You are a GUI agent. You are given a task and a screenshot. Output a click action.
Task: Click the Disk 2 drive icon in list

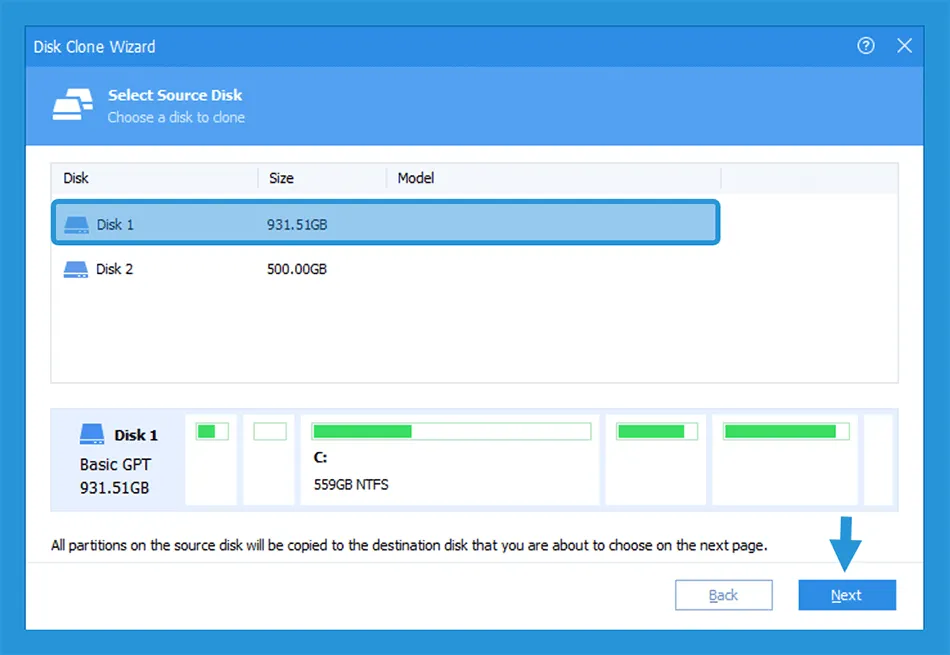[76, 269]
